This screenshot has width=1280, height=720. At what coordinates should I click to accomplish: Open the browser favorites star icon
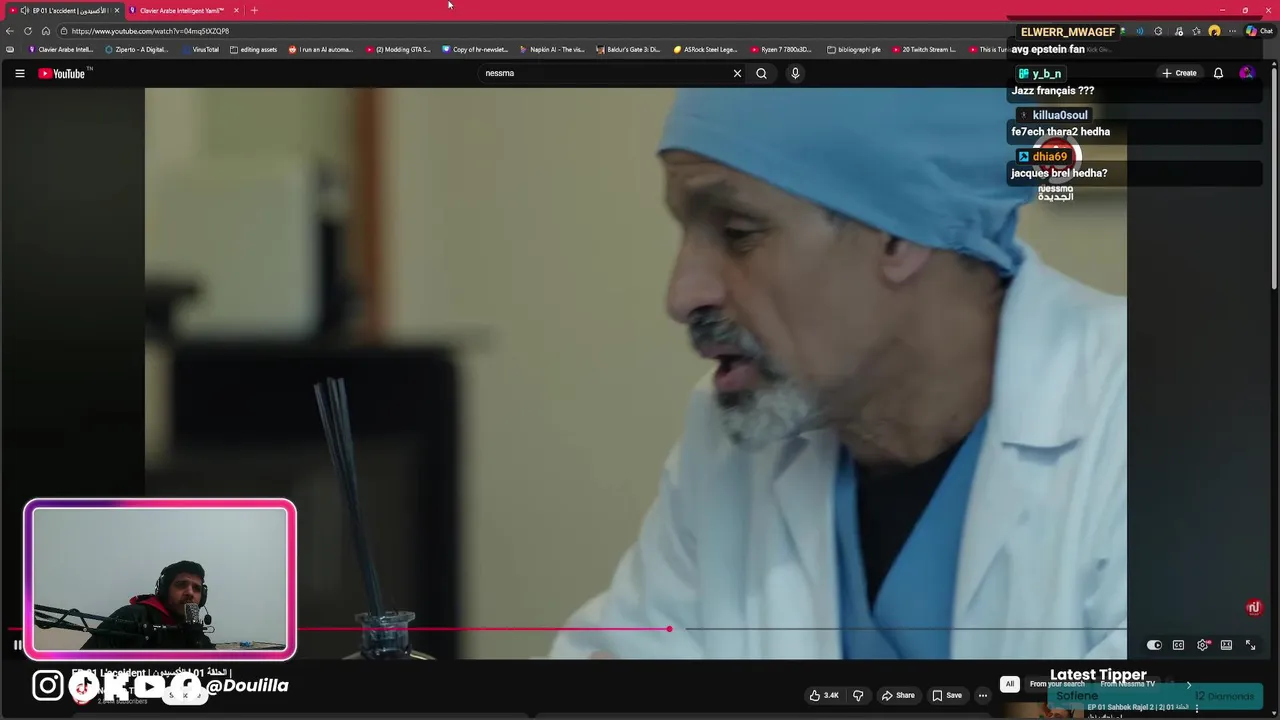click(1196, 31)
